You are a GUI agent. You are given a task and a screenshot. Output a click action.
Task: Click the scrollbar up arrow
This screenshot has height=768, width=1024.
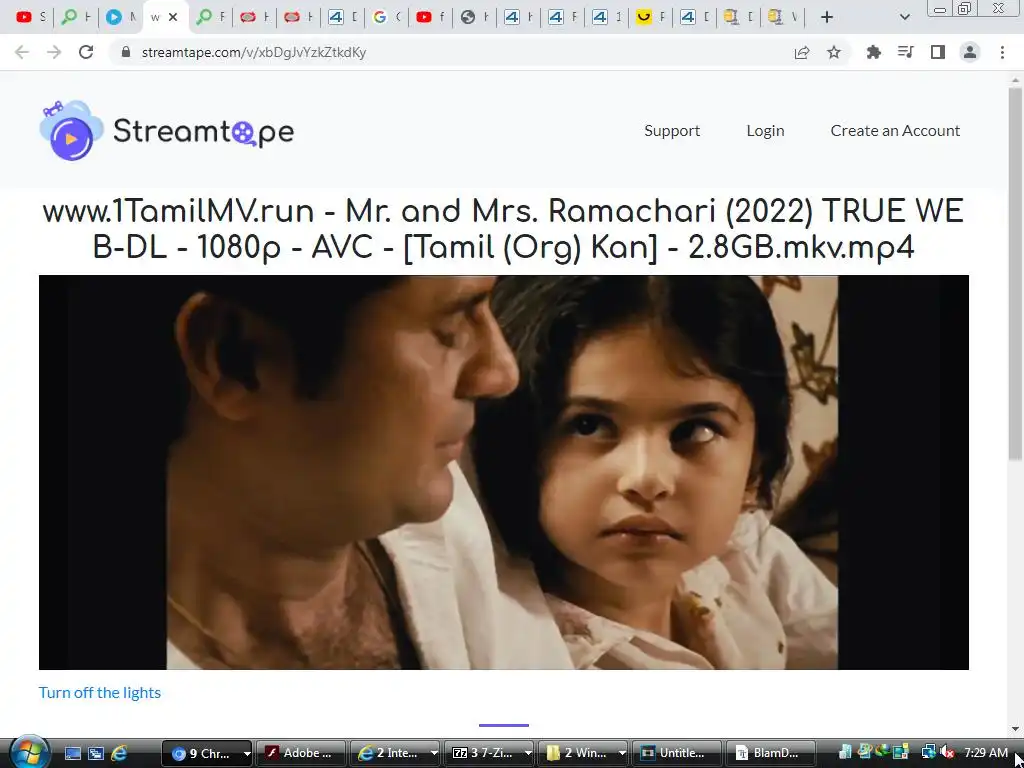1015,79
